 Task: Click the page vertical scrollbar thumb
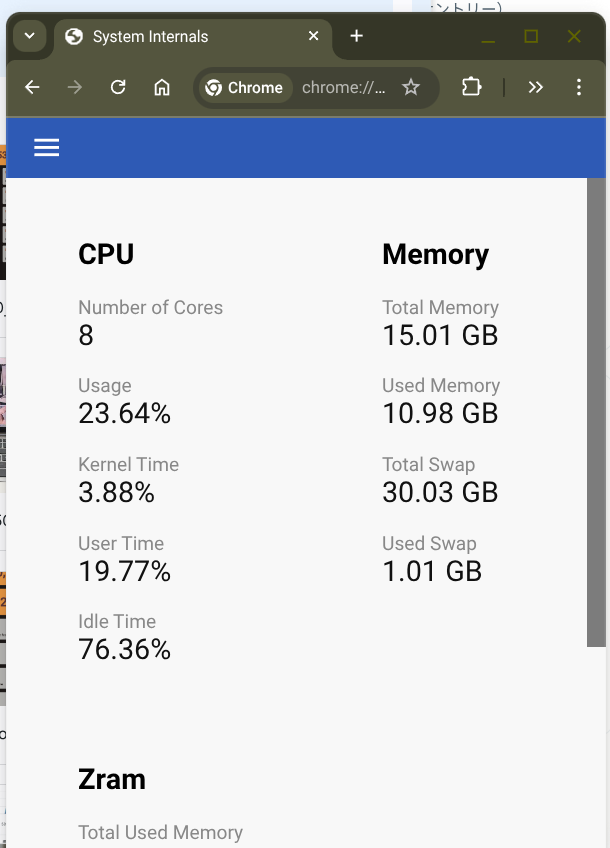[x=596, y=412]
